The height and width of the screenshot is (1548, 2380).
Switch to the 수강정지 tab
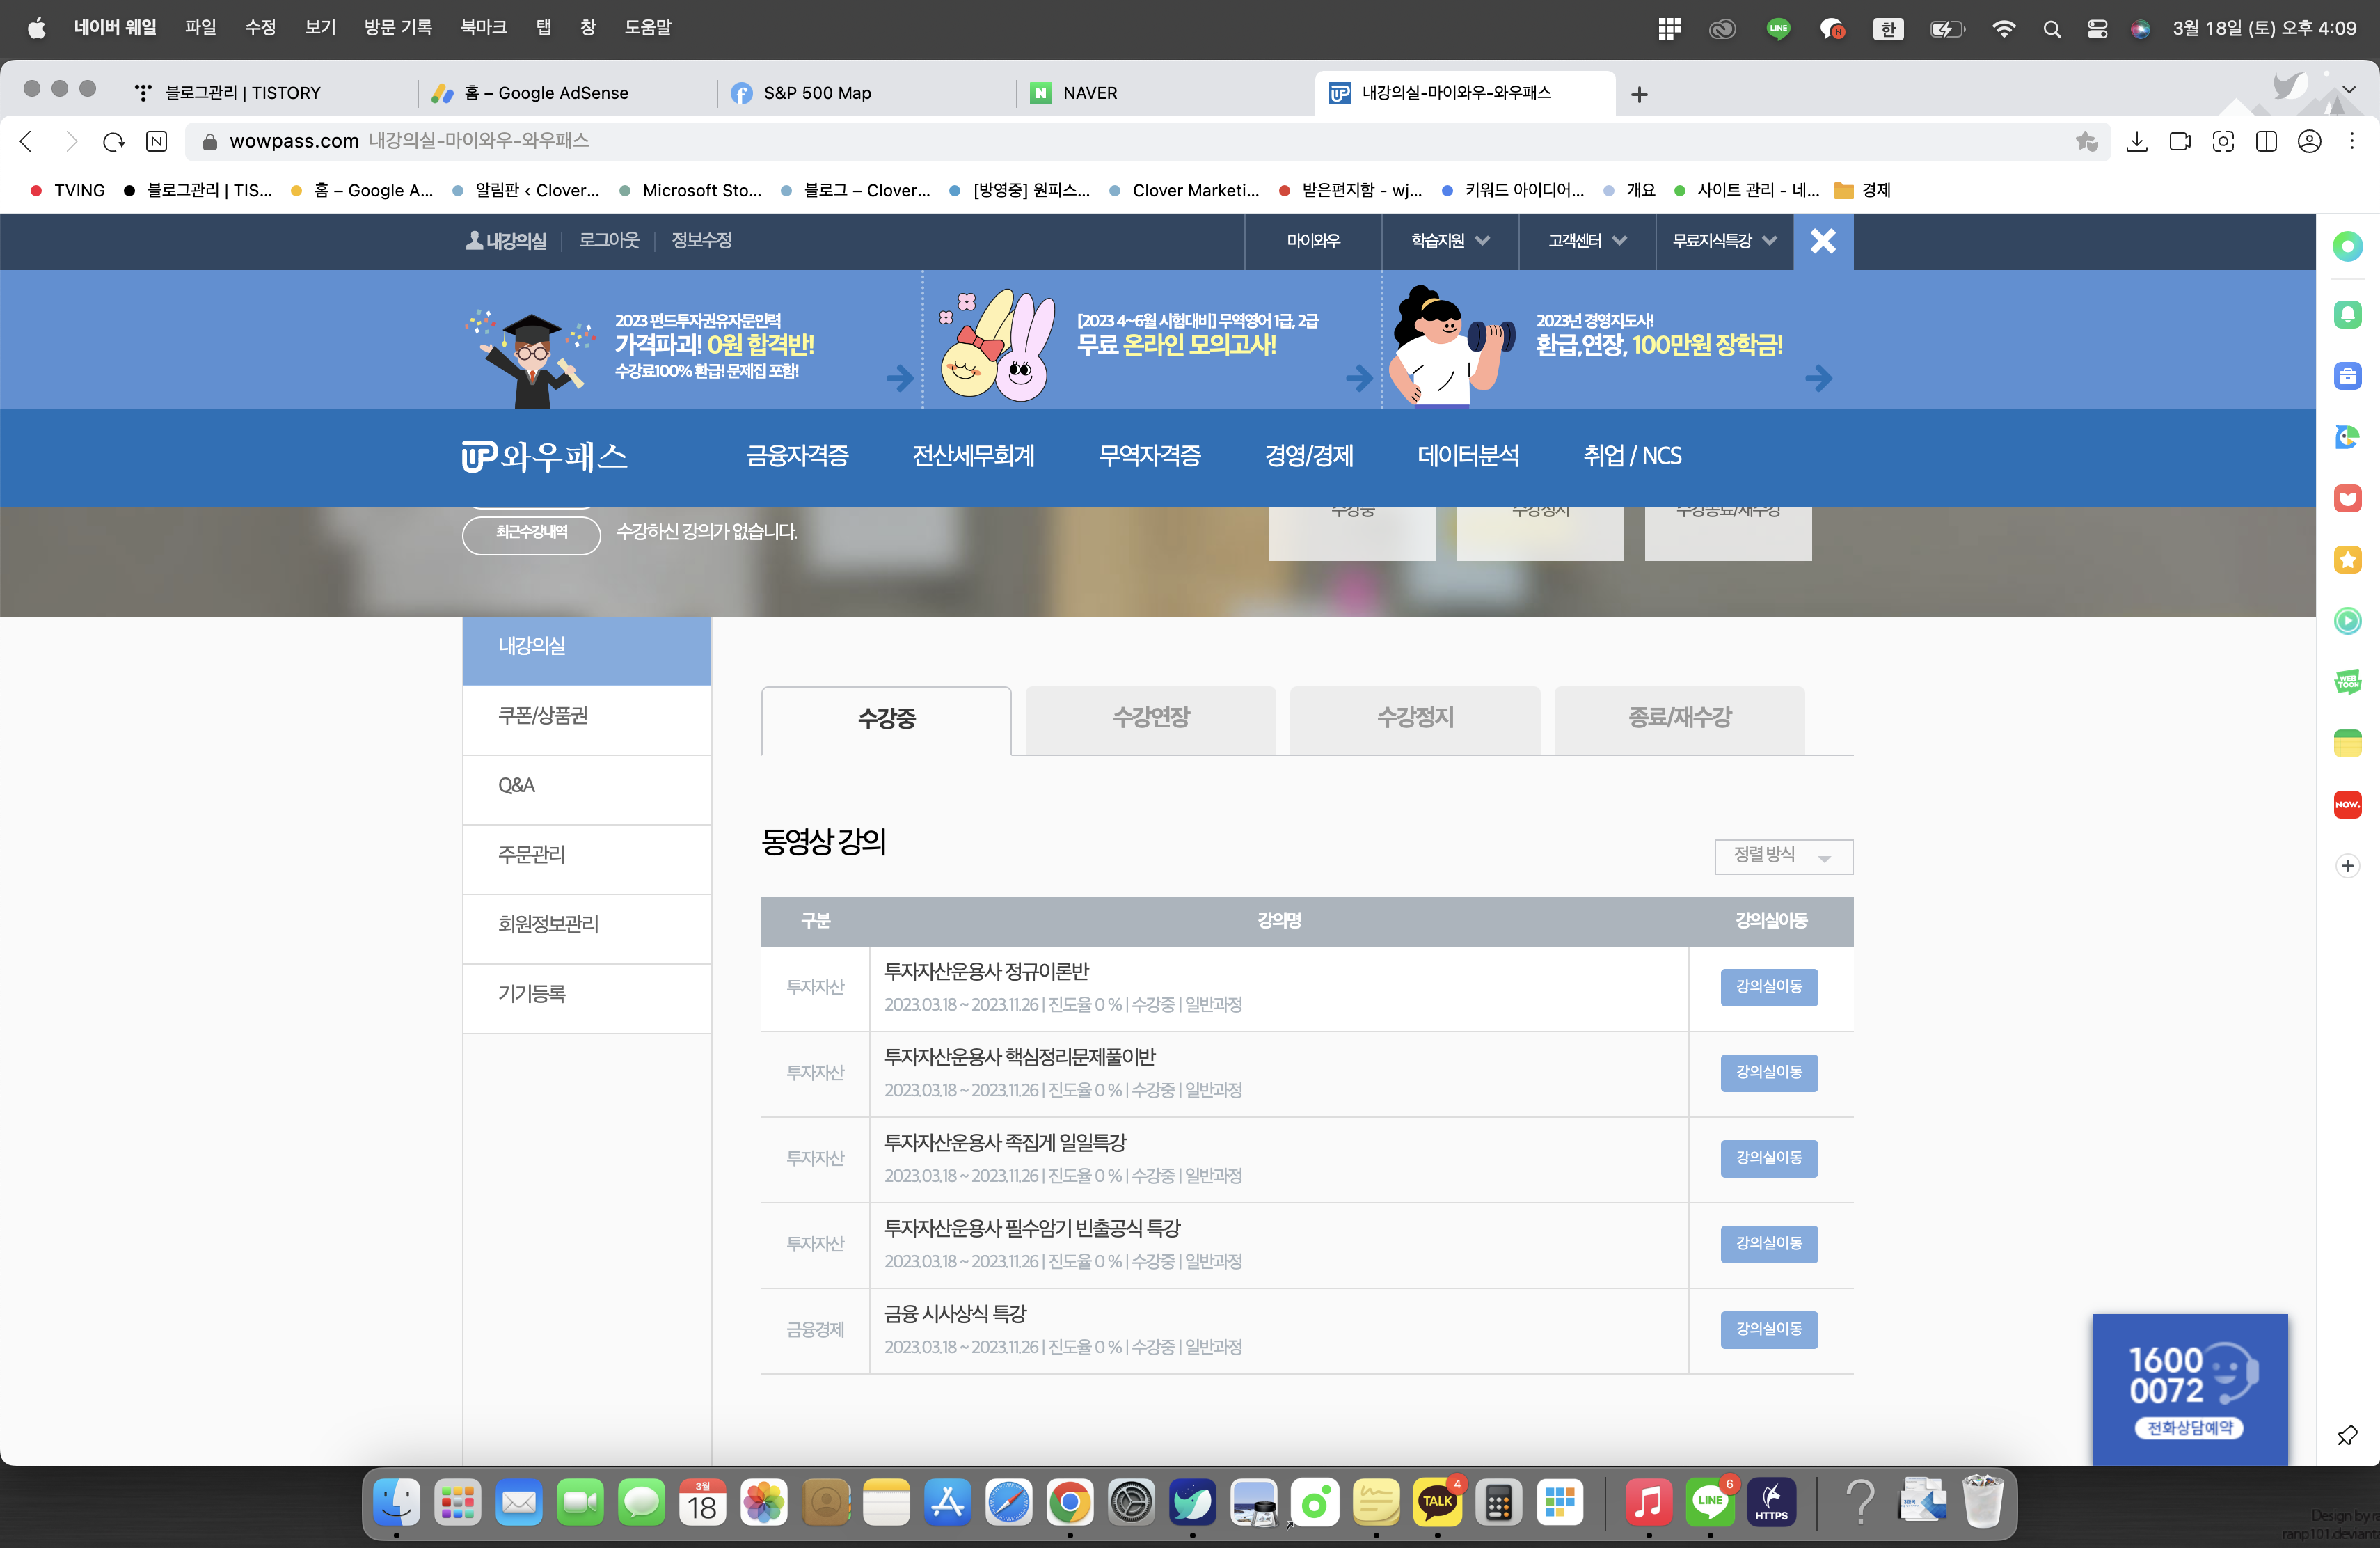click(1415, 720)
